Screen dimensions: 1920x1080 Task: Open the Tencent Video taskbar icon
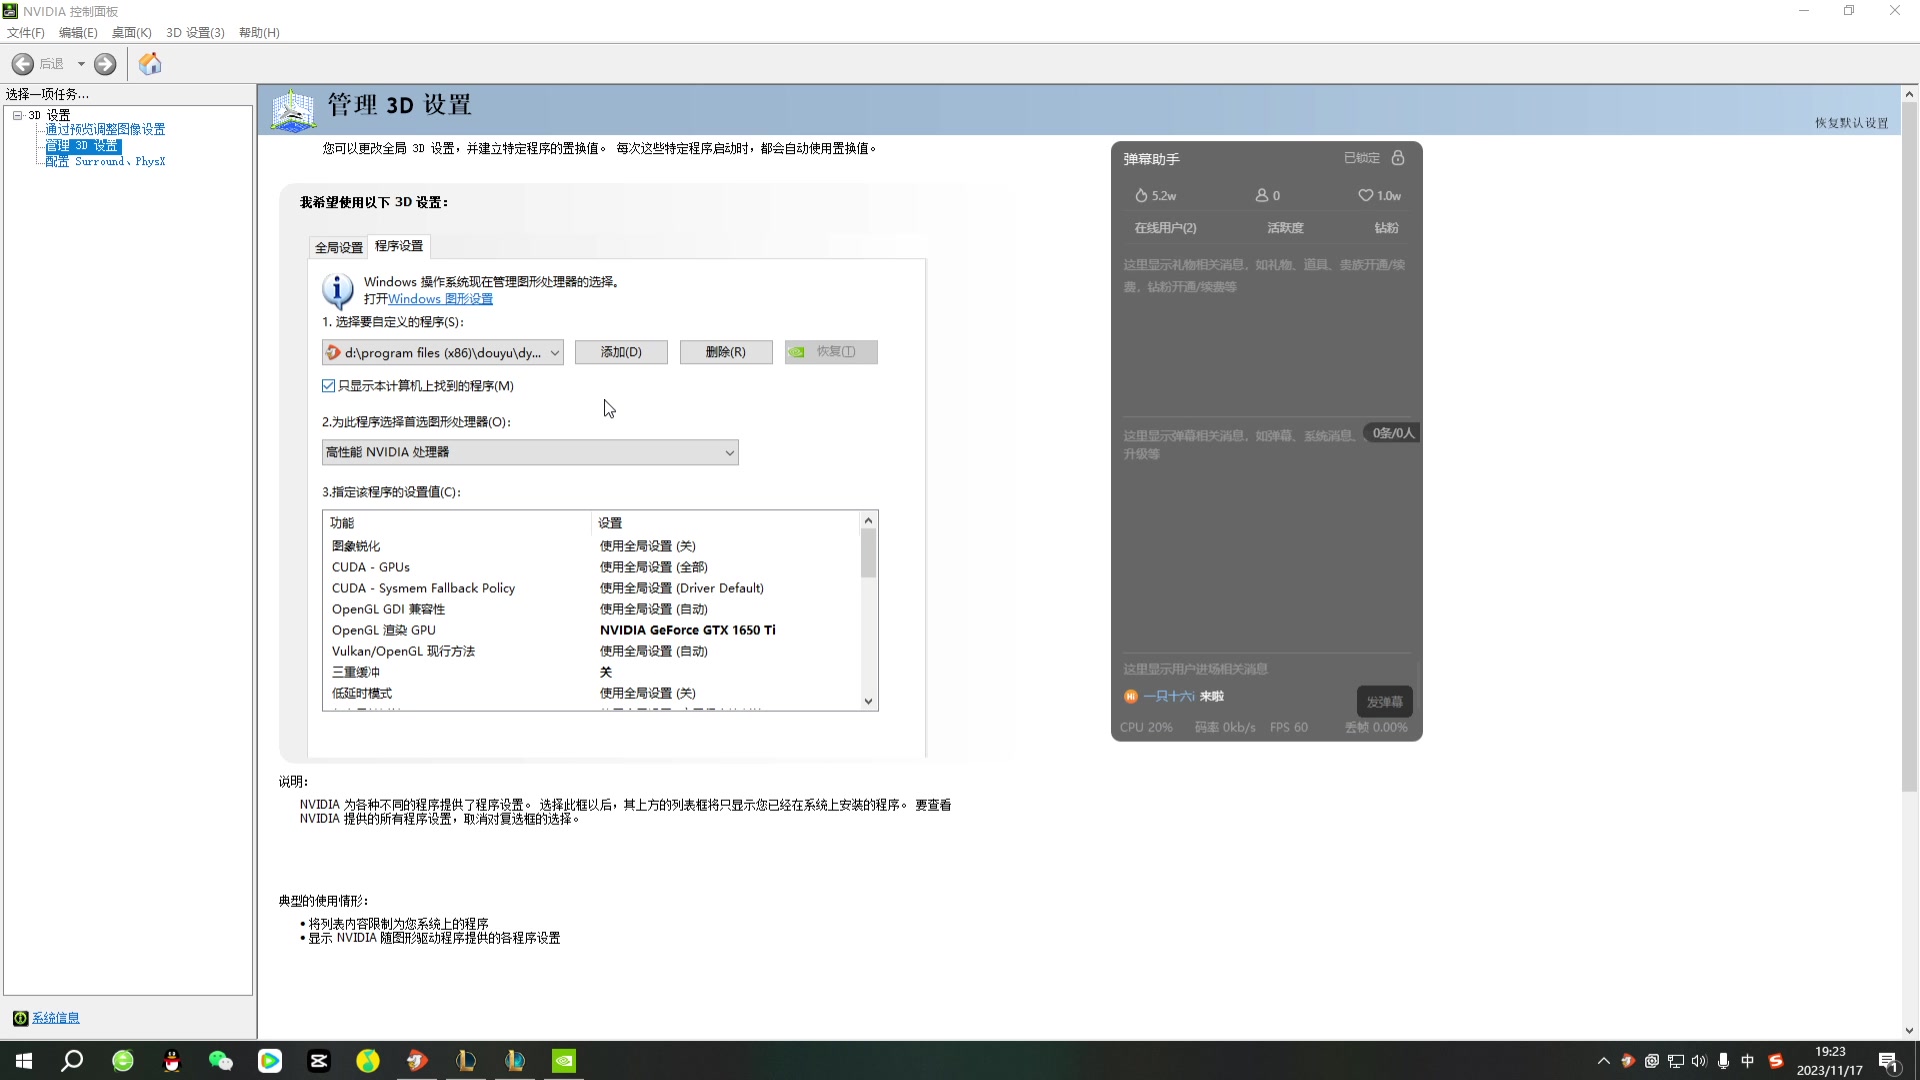270,1061
